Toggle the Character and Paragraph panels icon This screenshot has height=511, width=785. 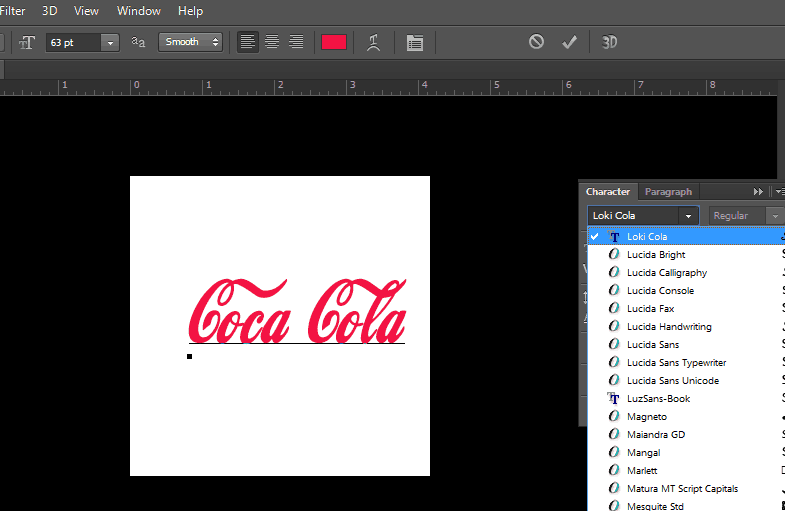[414, 42]
